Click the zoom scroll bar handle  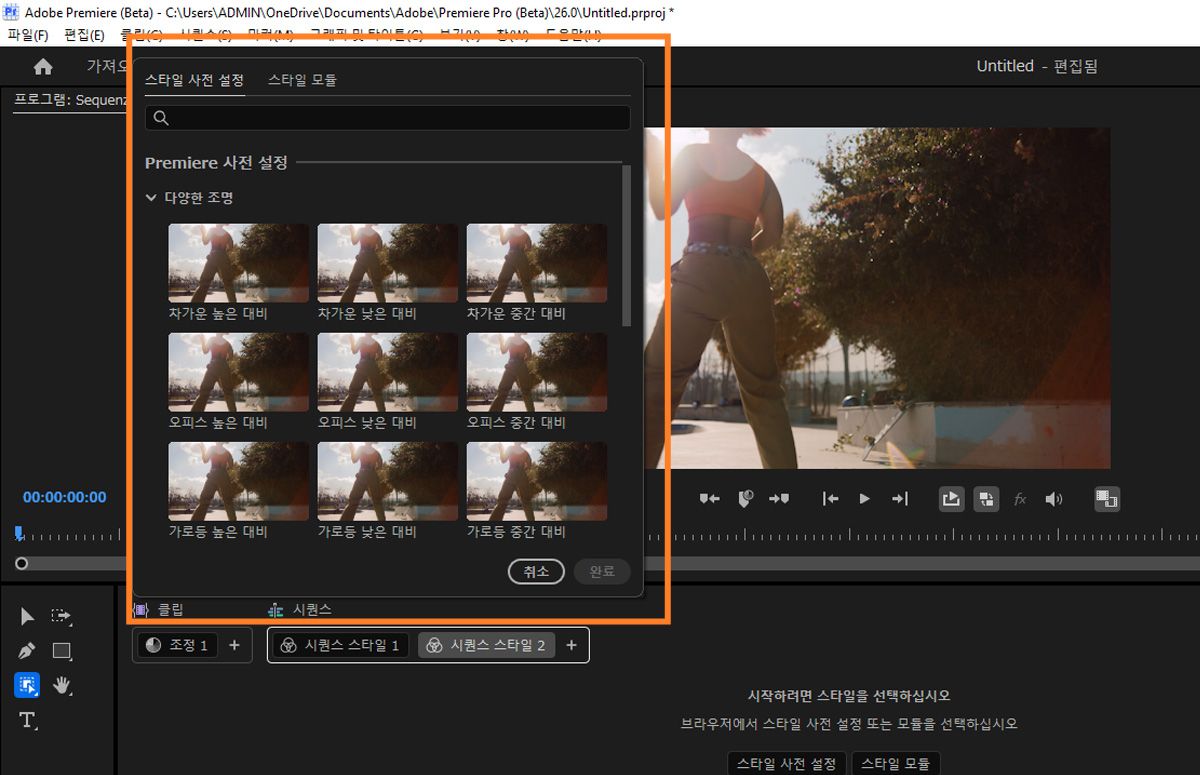click(x=21, y=564)
